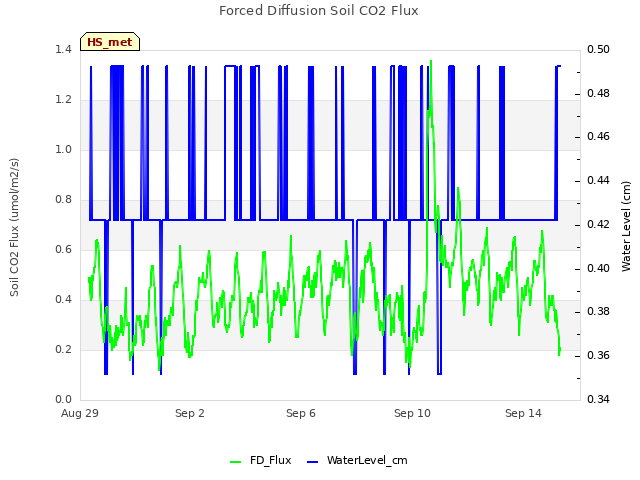640x480 pixels.
Task: Click the HS_met site label badge
Action: pyautogui.click(x=110, y=42)
